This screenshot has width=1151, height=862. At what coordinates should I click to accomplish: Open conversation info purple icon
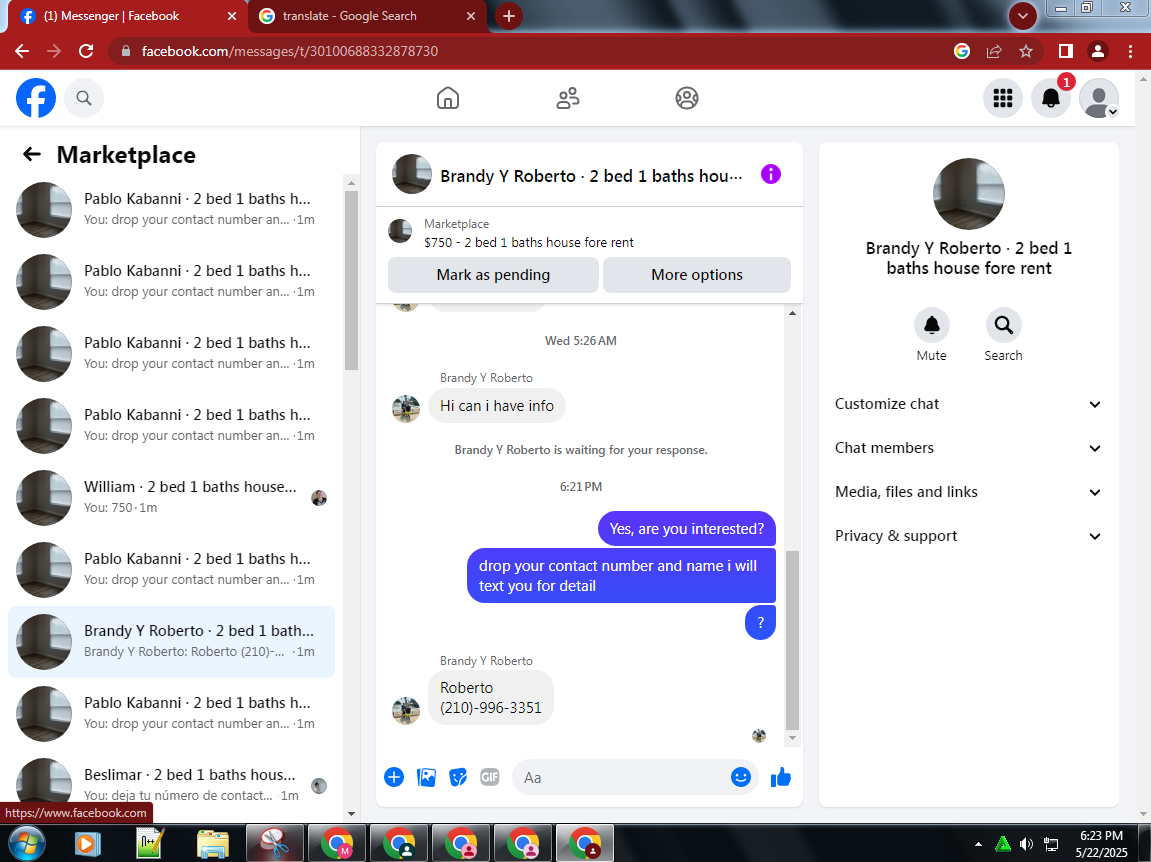pyautogui.click(x=771, y=174)
